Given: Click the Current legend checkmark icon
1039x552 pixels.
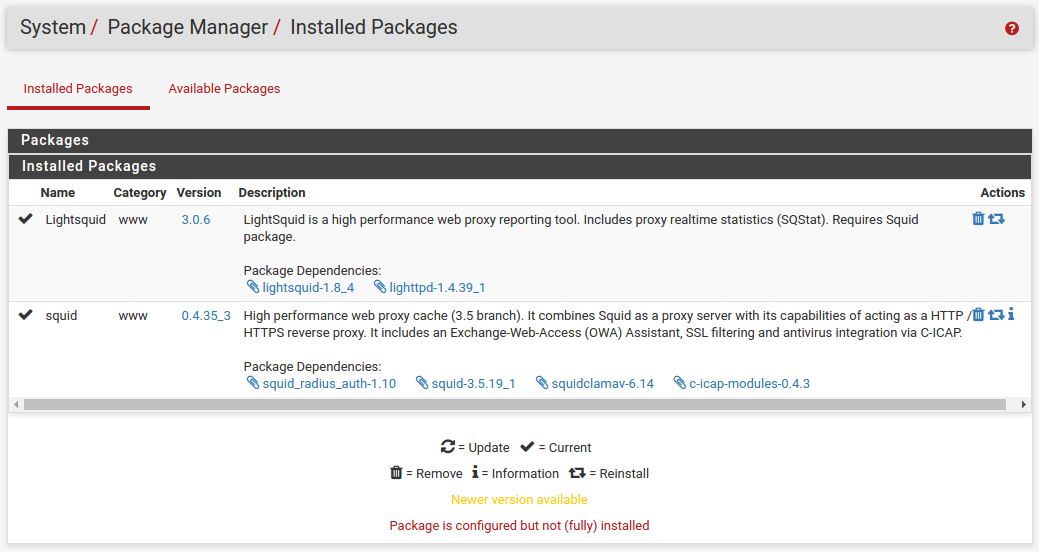Looking at the screenshot, I should (x=527, y=447).
